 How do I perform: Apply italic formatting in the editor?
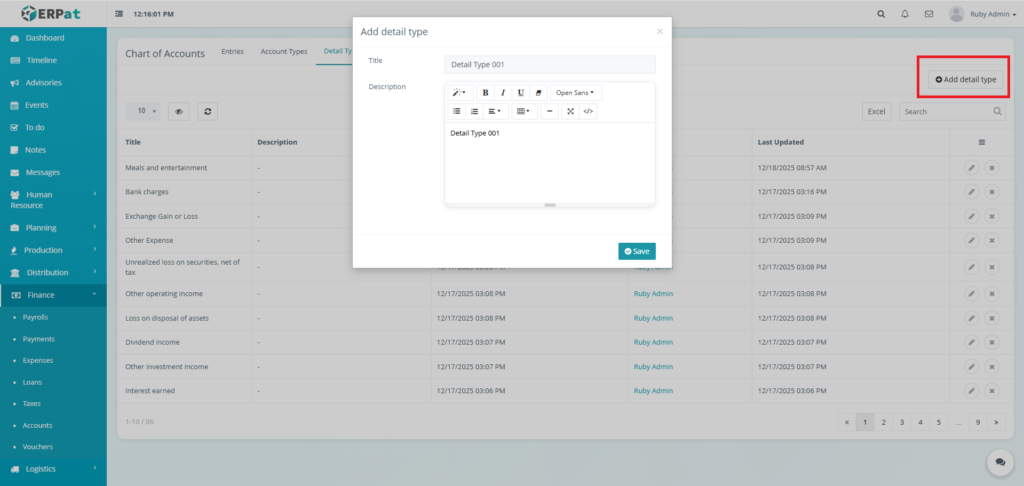click(503, 92)
